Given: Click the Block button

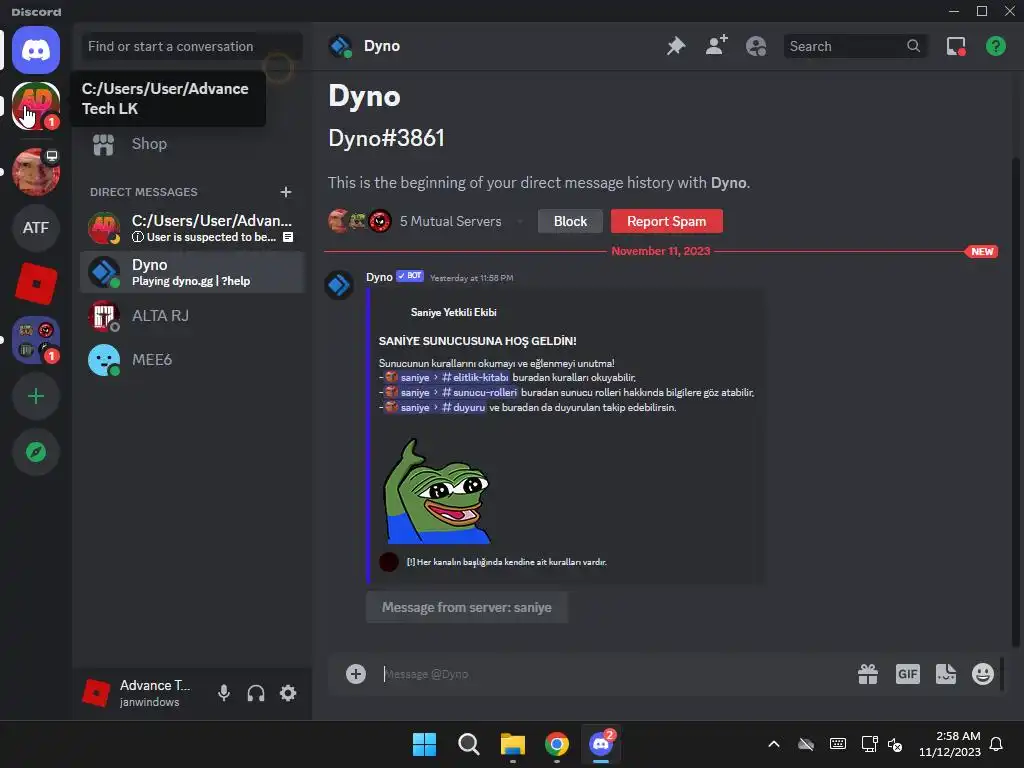Looking at the screenshot, I should (570, 221).
